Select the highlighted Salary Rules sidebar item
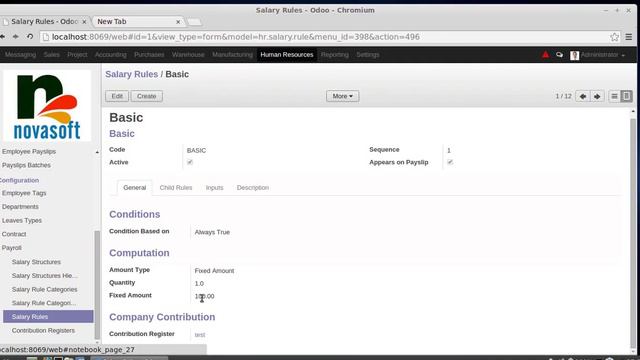640x360 pixels. coord(48,317)
